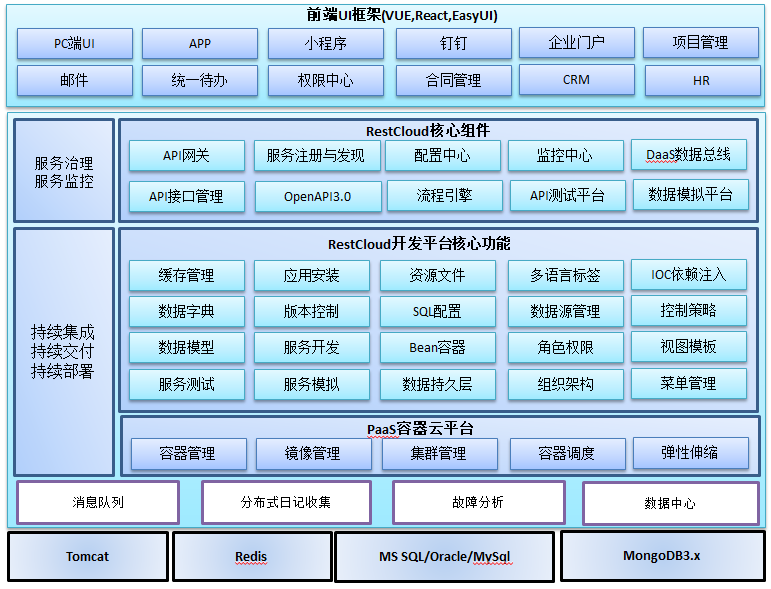Open the 钉钉 box
The image size is (771, 589).
453,44
